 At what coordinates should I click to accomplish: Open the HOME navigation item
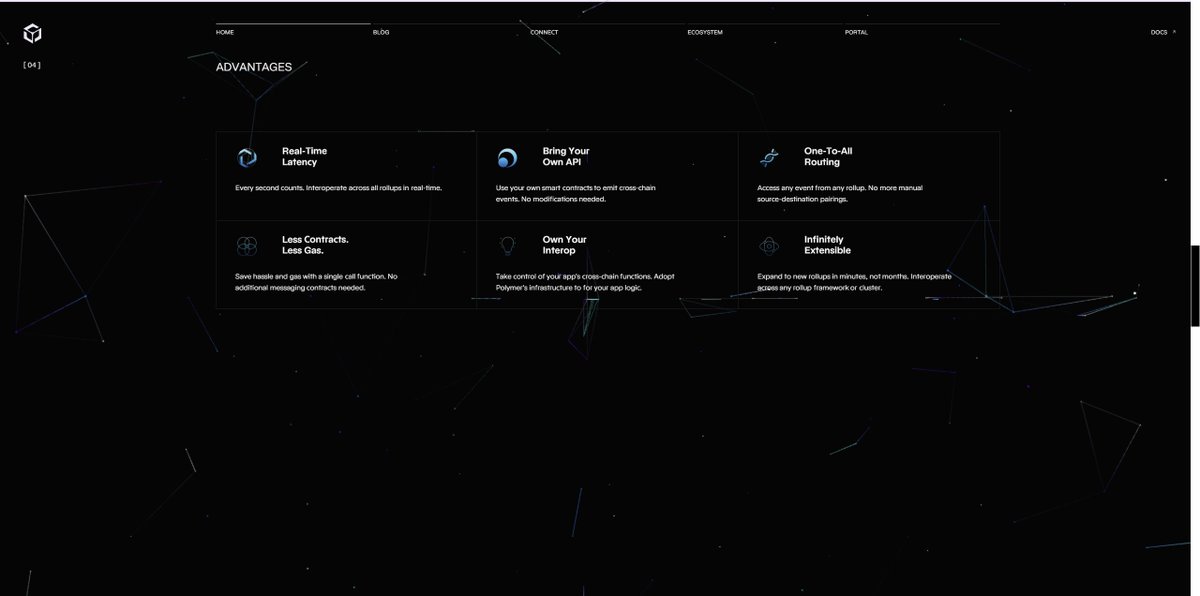[223, 31]
